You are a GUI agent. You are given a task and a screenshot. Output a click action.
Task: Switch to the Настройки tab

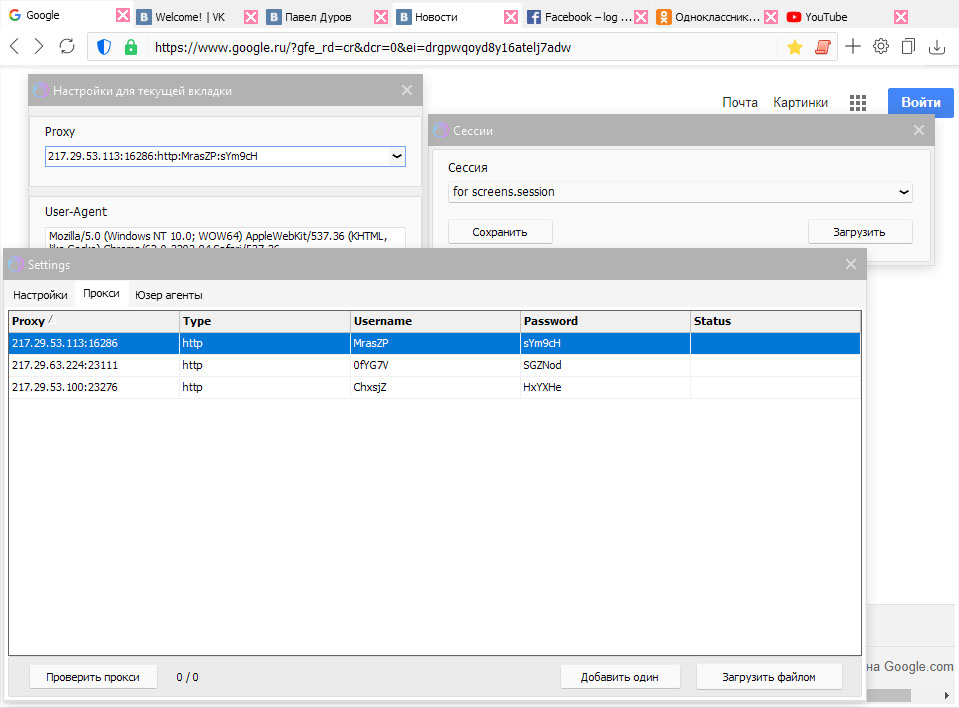[40, 295]
